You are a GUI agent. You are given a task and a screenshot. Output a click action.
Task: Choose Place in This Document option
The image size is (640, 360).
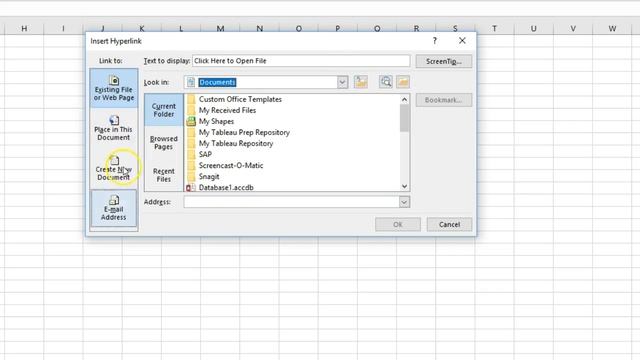(x=114, y=128)
